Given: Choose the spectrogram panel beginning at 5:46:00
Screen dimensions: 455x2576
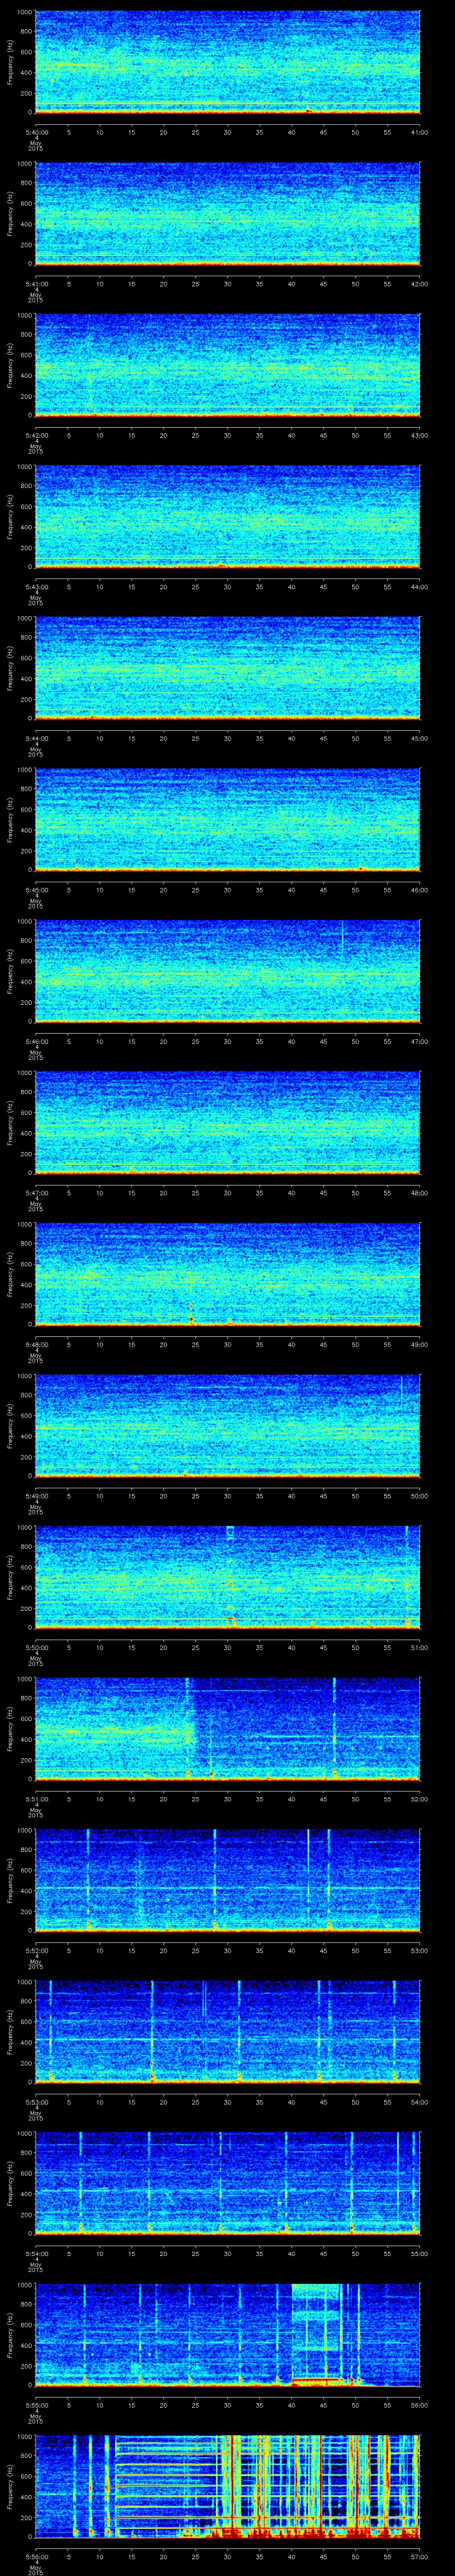Looking at the screenshot, I should [x=227, y=971].
